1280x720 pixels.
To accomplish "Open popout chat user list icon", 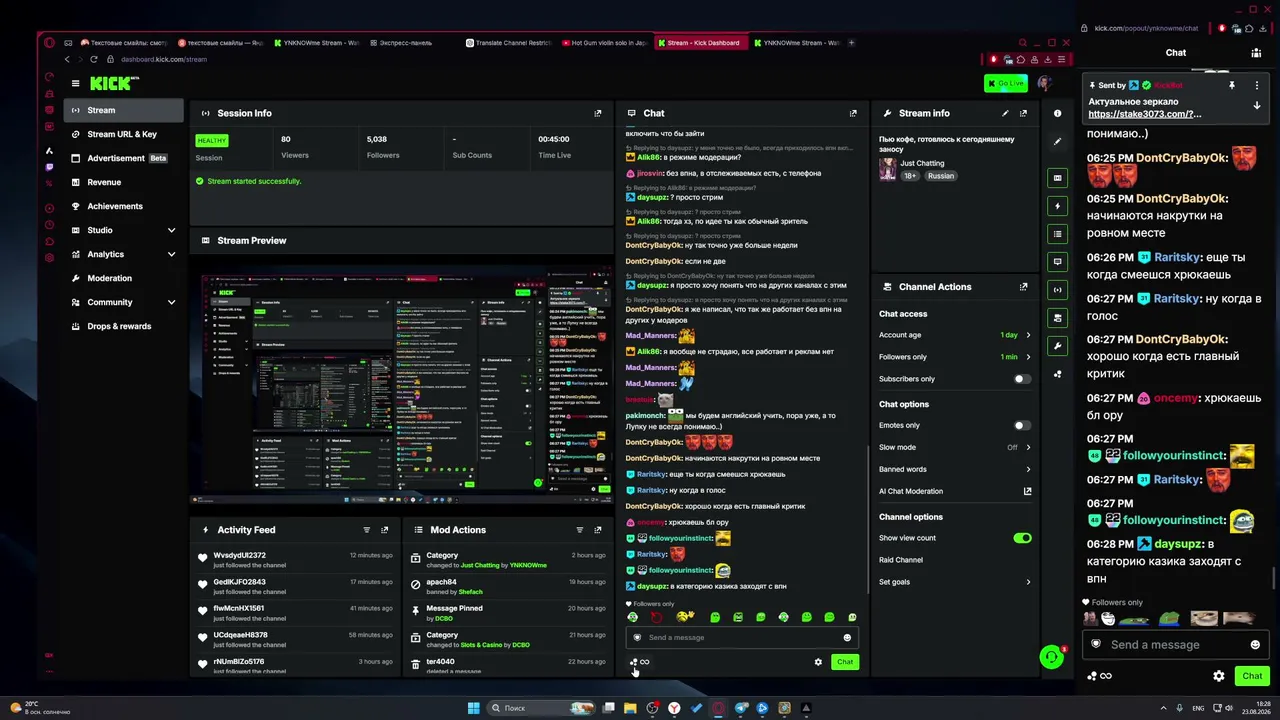I will pyautogui.click(x=1256, y=53).
